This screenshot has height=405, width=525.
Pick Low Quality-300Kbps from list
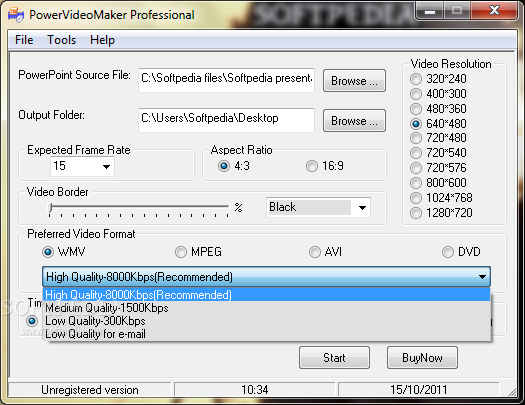point(267,321)
